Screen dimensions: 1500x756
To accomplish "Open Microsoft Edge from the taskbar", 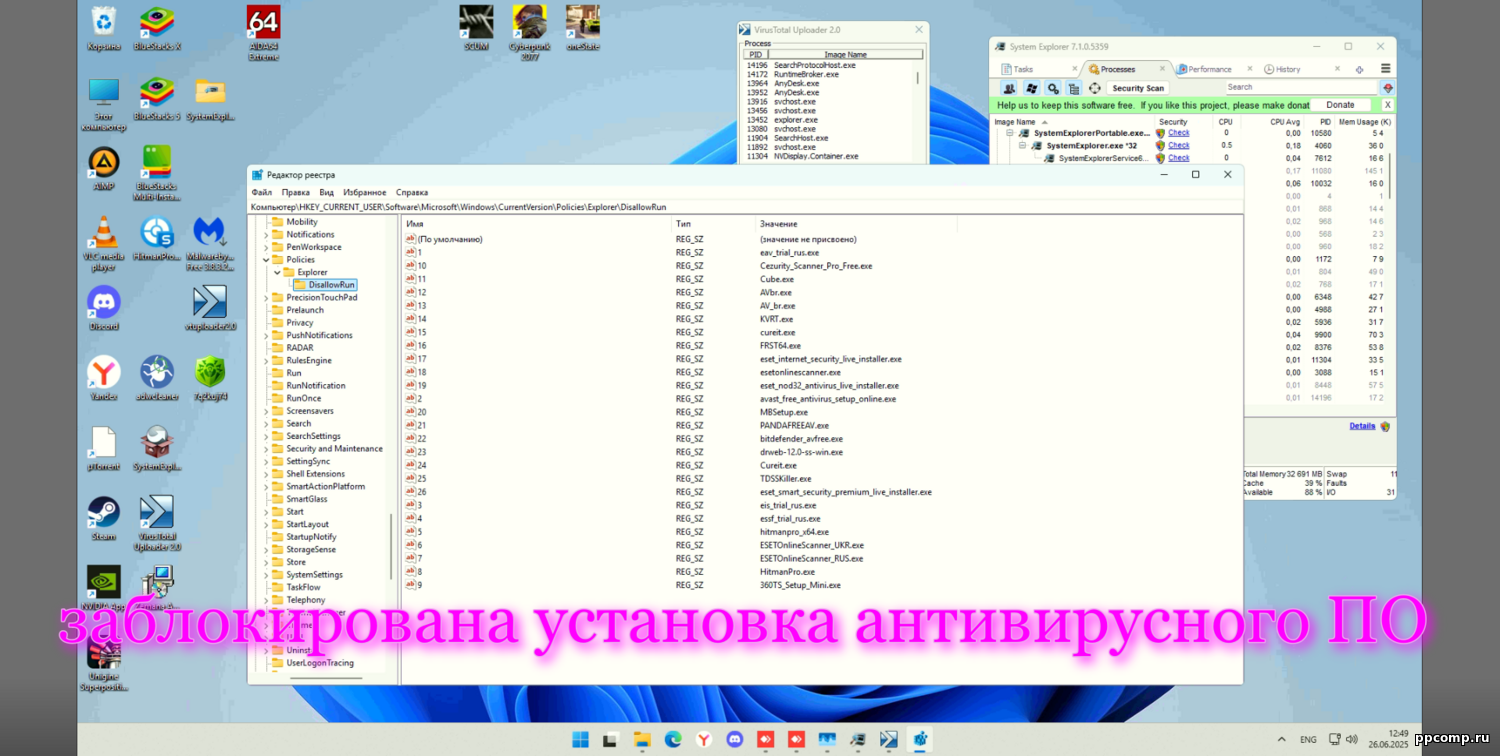I will point(673,739).
